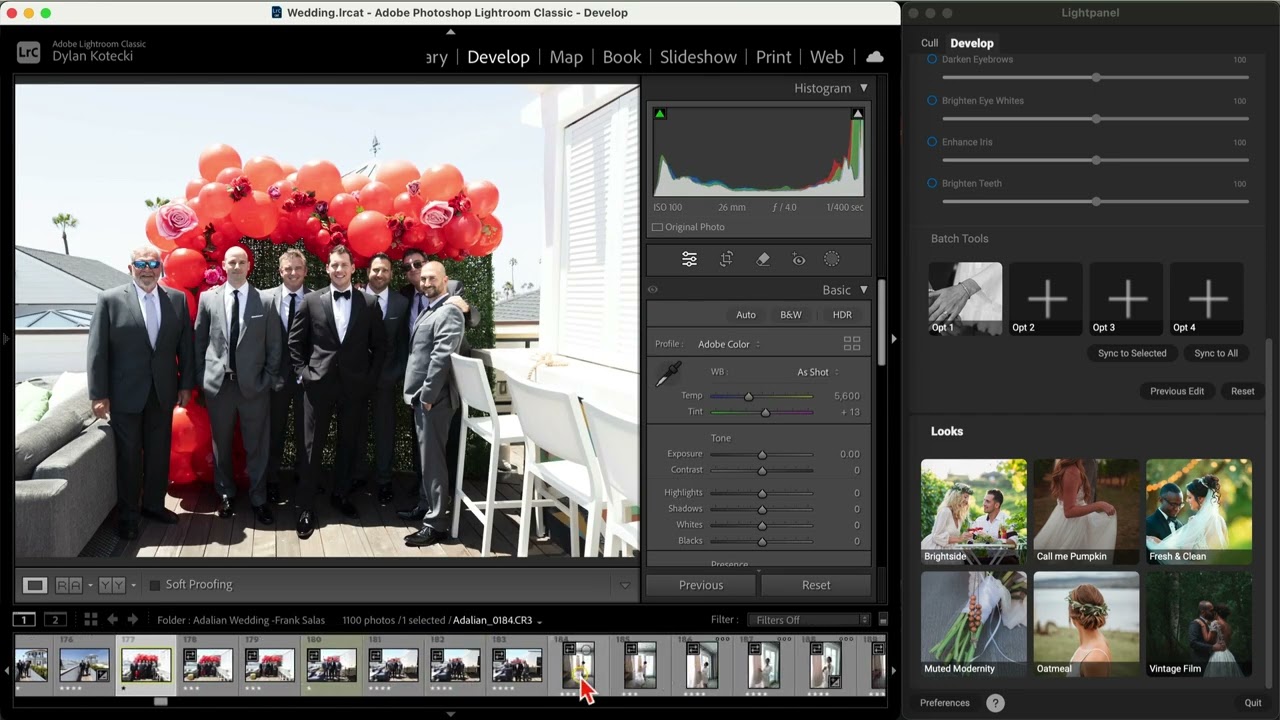The image size is (1280, 720).
Task: Open Before/After view options dropdown arrow
Action: (133, 585)
